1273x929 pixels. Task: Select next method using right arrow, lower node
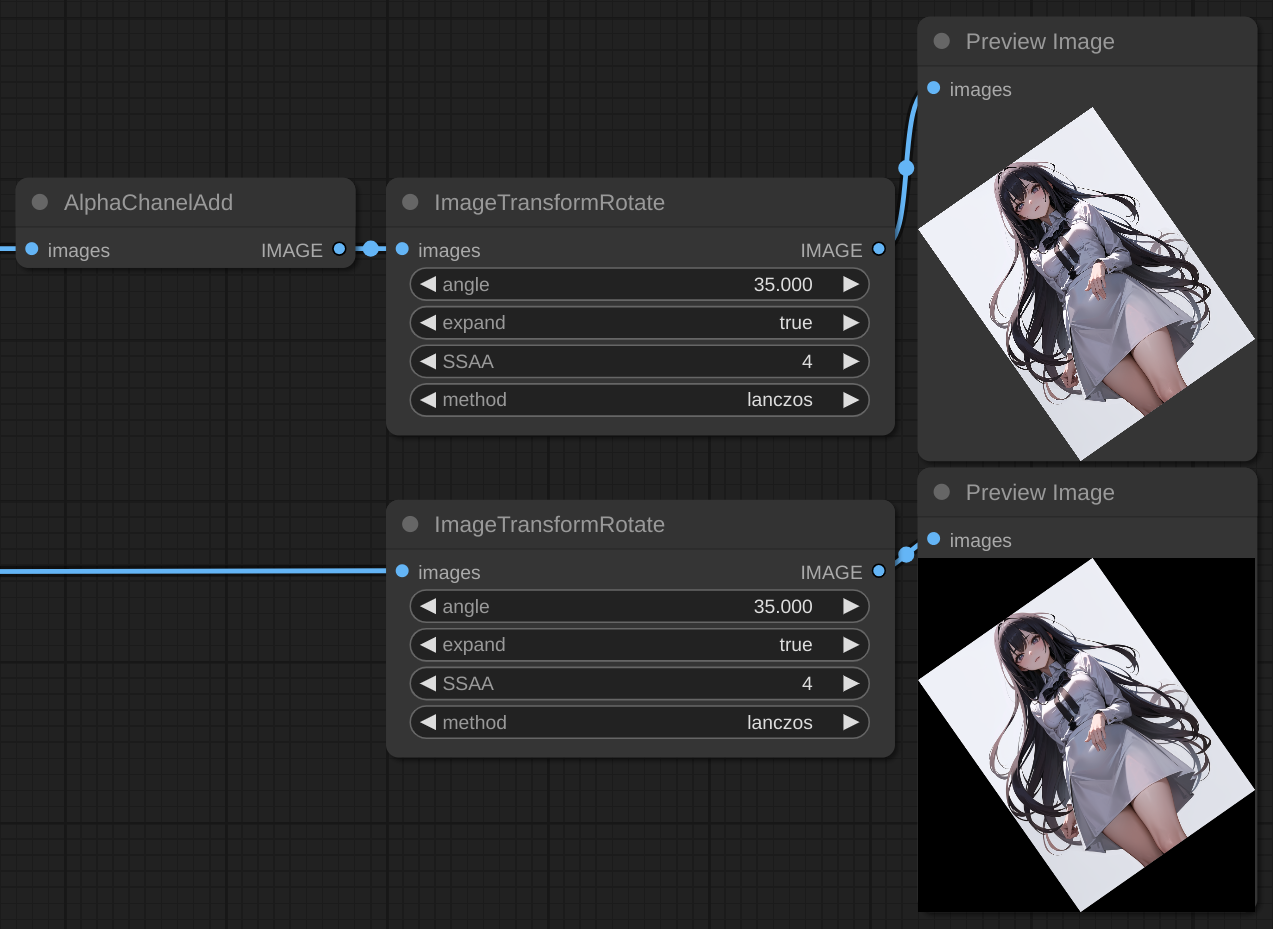coord(851,722)
